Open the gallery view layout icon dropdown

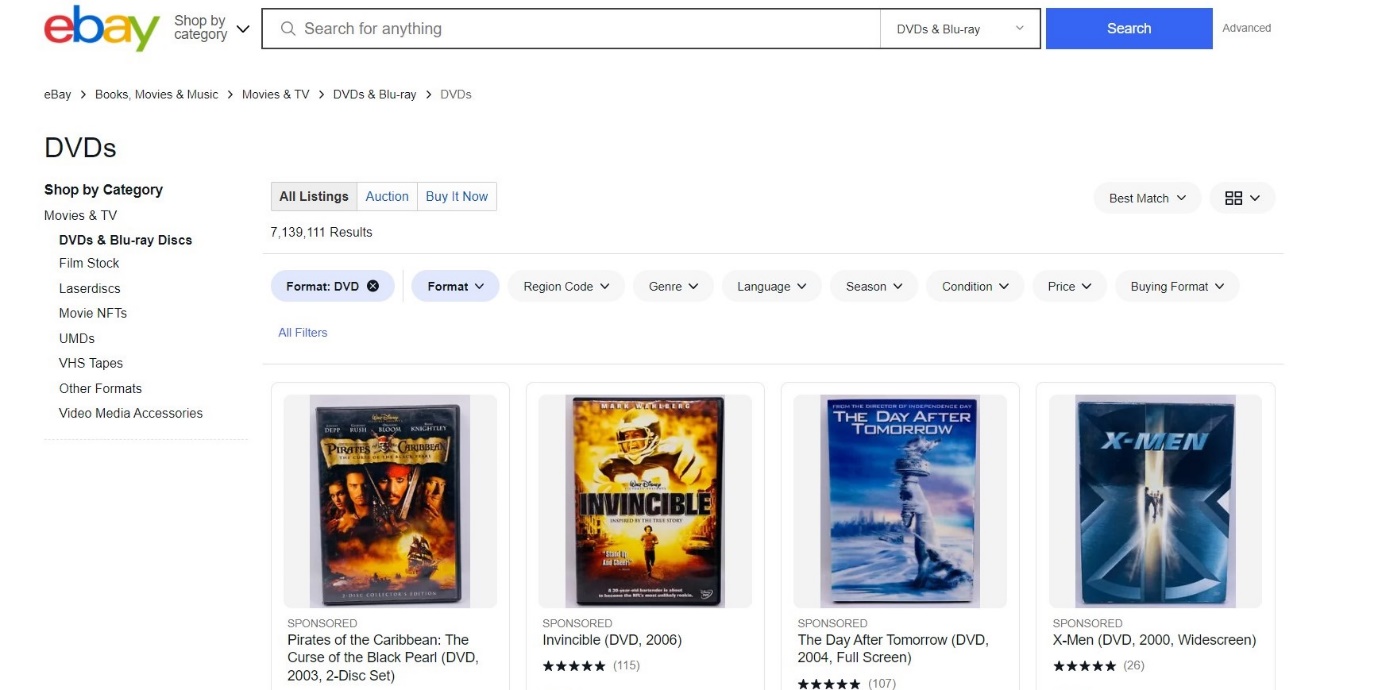click(x=1242, y=198)
